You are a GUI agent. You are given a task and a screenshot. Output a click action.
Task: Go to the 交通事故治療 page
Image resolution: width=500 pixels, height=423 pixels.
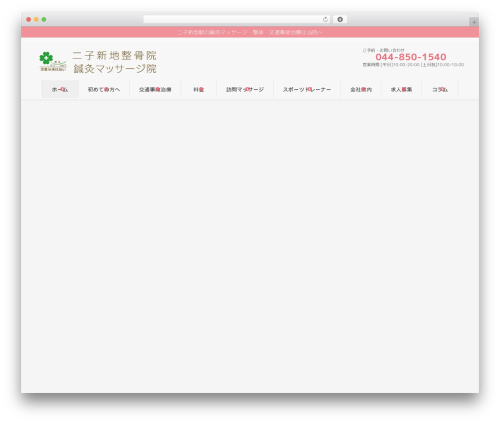pyautogui.click(x=155, y=89)
